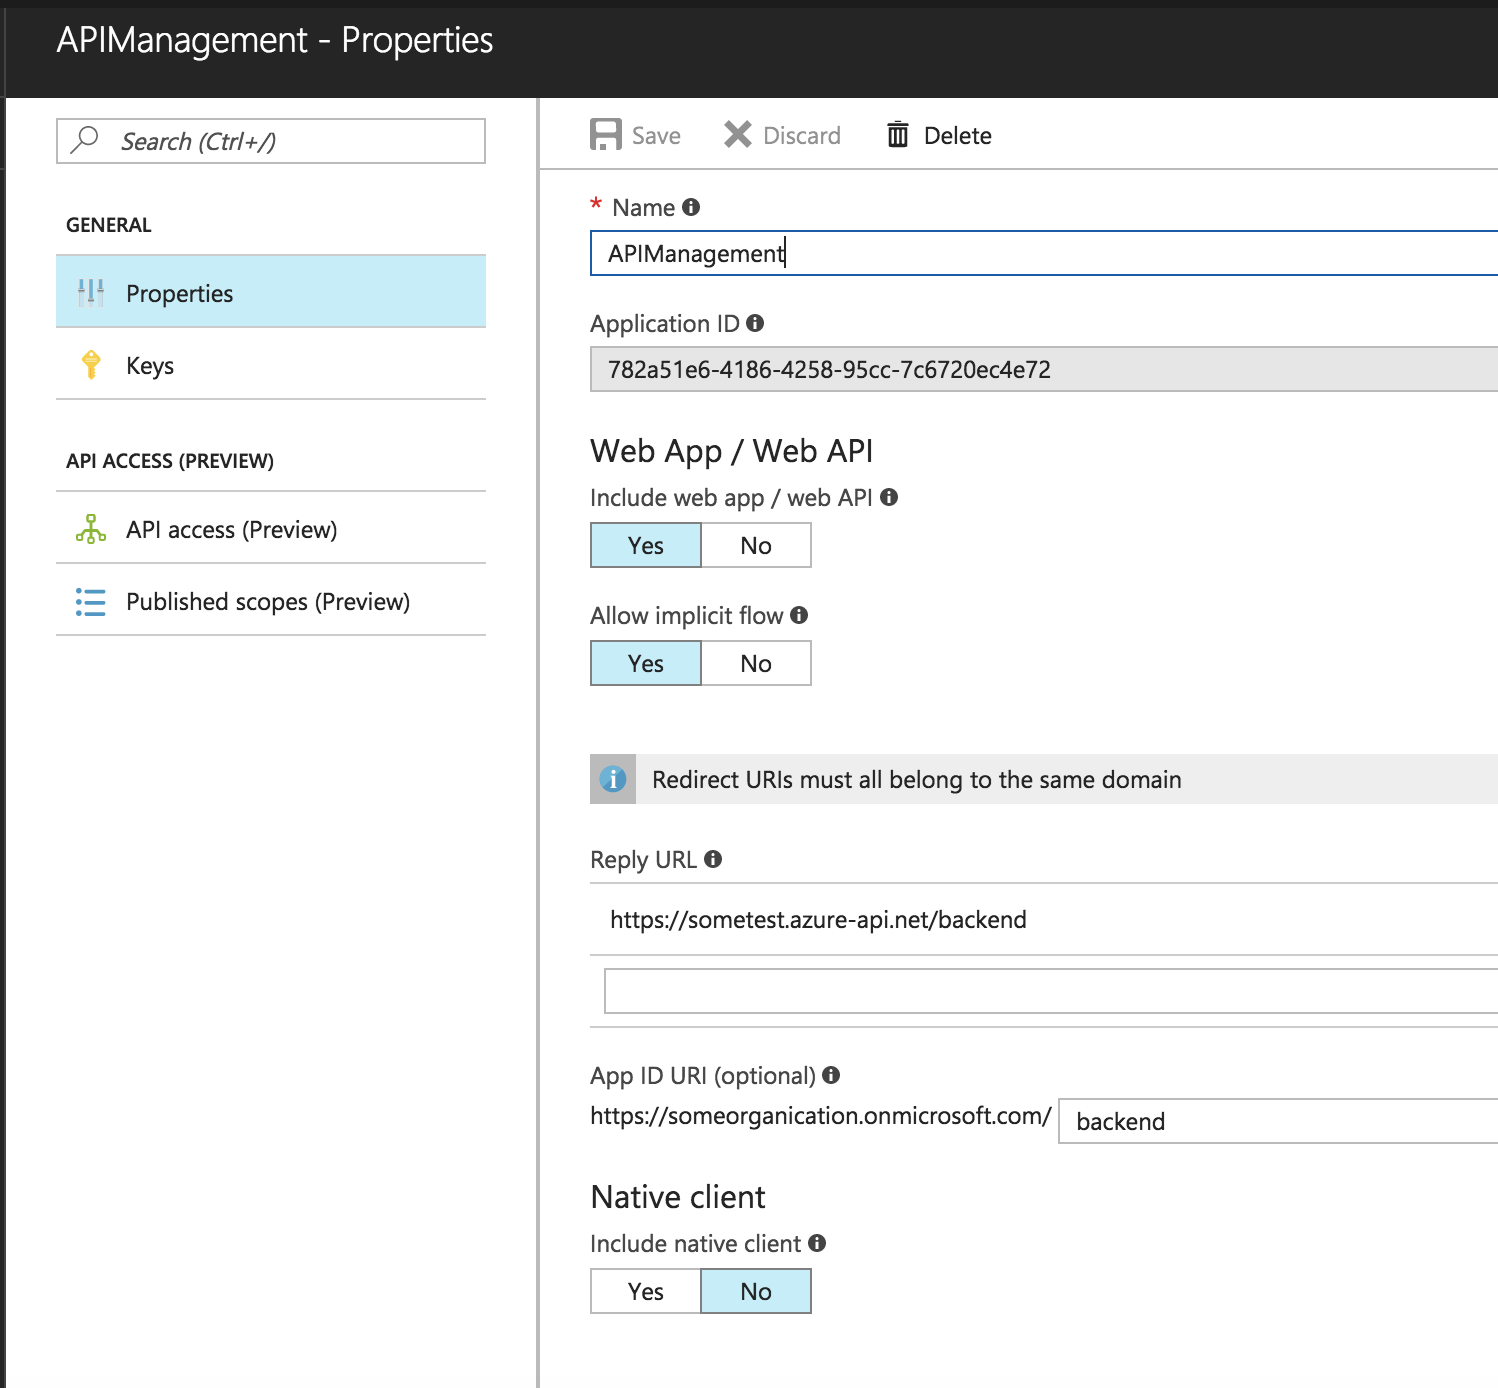This screenshot has width=1498, height=1388.
Task: Click the someorganication.onmicrosoft.com URI prefix
Action: pyautogui.click(x=820, y=1116)
